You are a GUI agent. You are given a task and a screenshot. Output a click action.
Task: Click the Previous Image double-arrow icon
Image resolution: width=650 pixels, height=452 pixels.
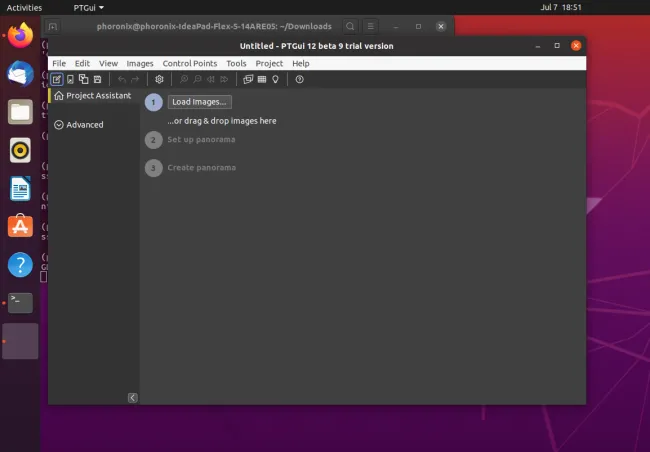click(211, 79)
